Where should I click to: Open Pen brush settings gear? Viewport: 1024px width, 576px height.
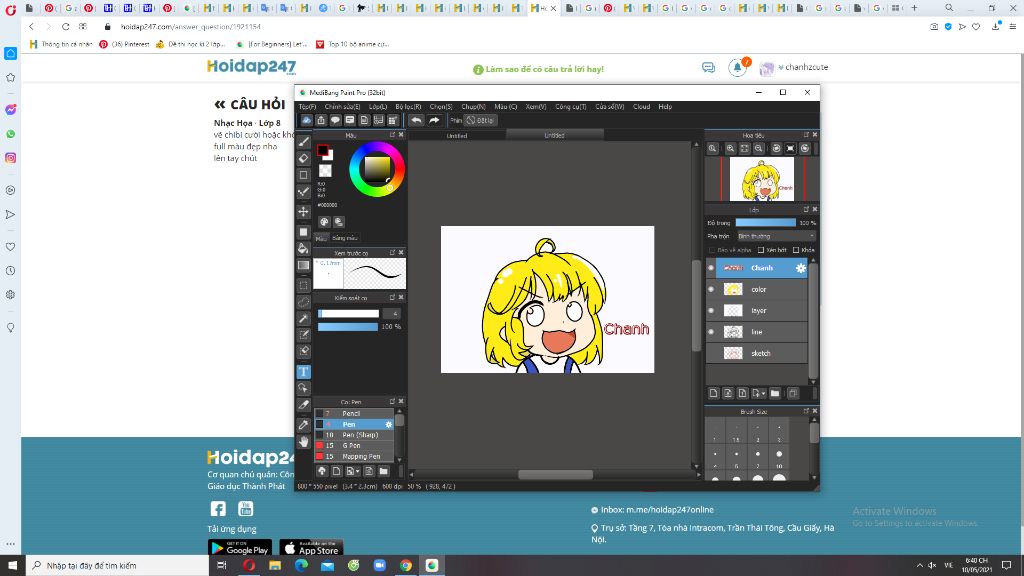389,424
